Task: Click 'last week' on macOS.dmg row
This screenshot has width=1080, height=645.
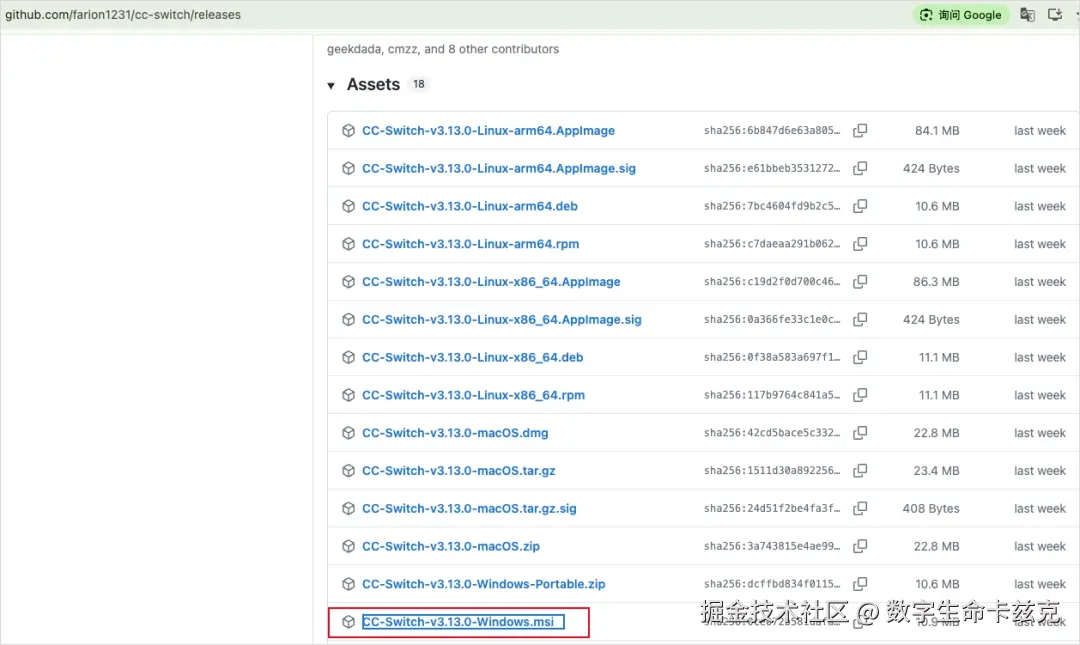Action: [1039, 433]
